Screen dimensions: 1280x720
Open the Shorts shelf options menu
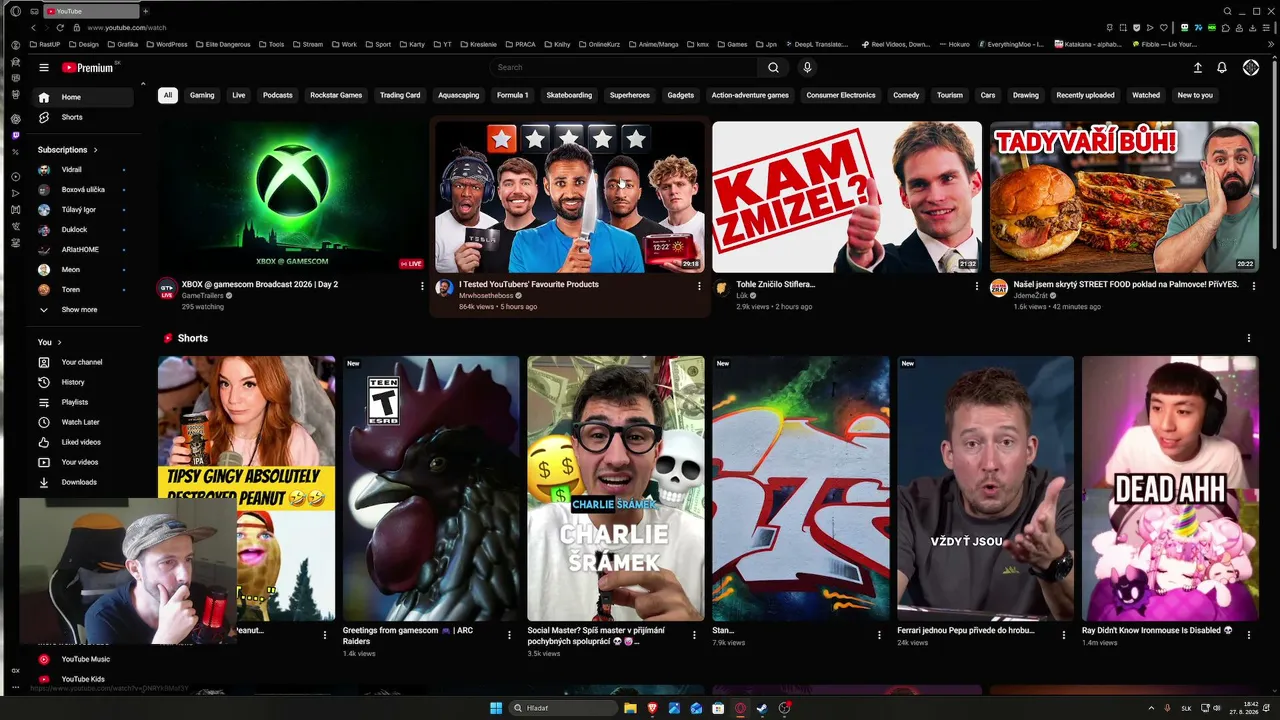coord(1249,338)
